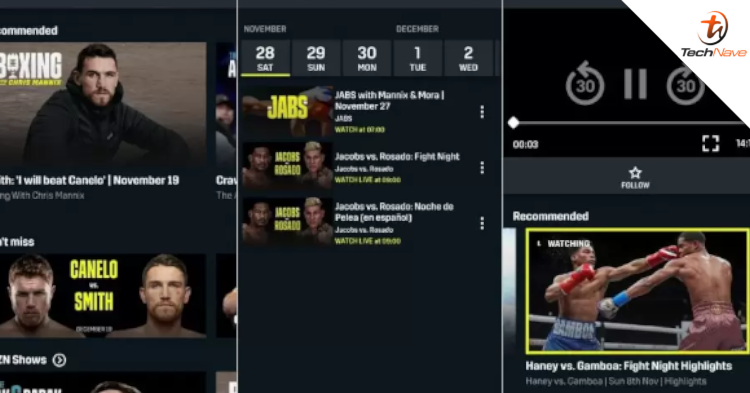Click the NOVEMBER month label

click(x=265, y=29)
